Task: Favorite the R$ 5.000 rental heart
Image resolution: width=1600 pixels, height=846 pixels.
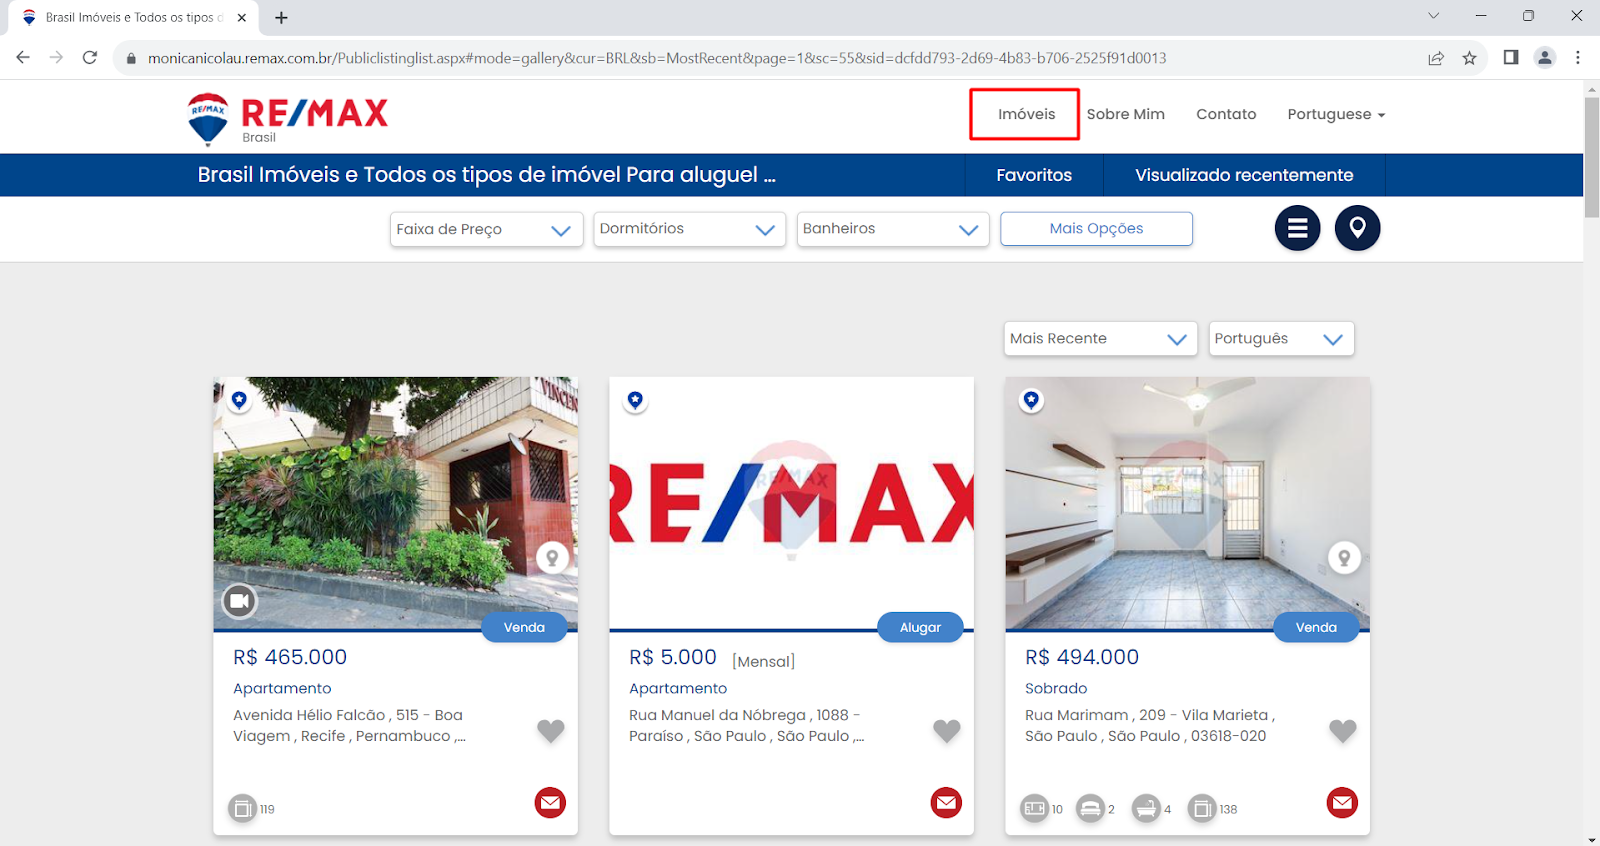Action: click(947, 731)
